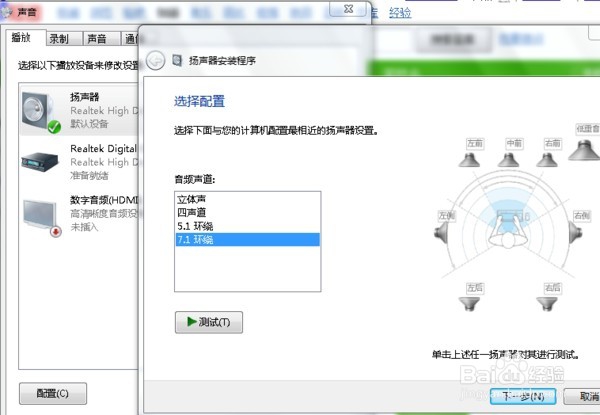Click the 配置(C) button in the Sound window
600x415 pixels.
pyautogui.click(x=53, y=393)
